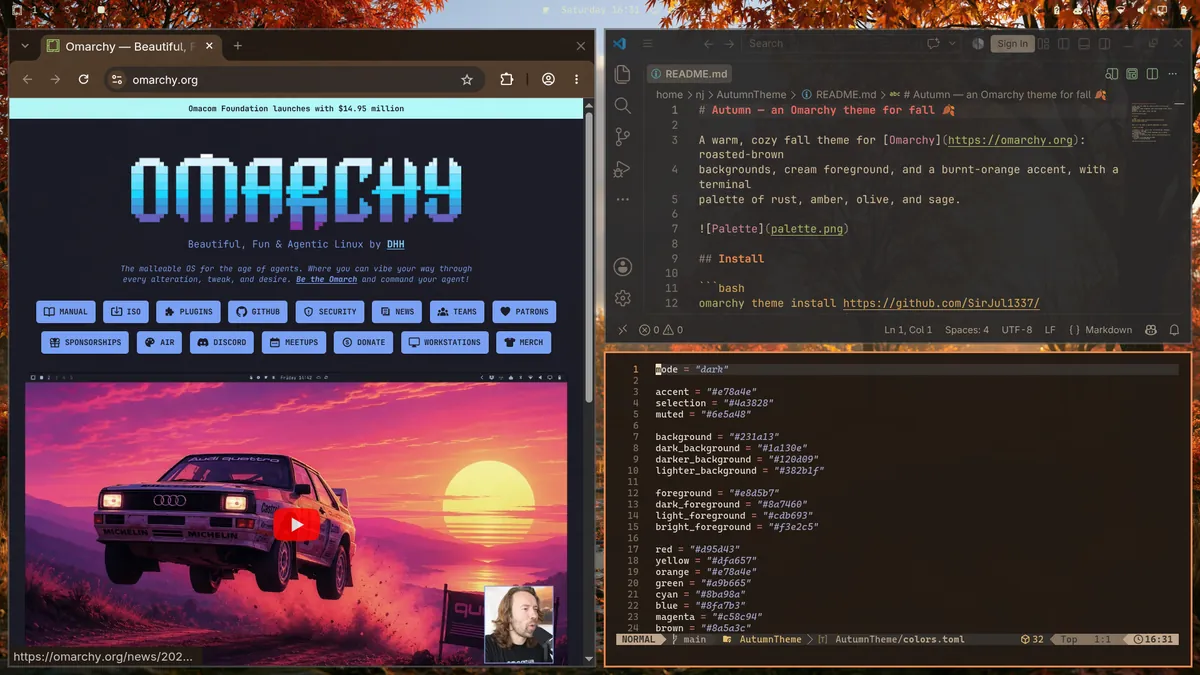Change Spaces: 4 indentation setting
The image size is (1200, 675).
click(x=967, y=329)
